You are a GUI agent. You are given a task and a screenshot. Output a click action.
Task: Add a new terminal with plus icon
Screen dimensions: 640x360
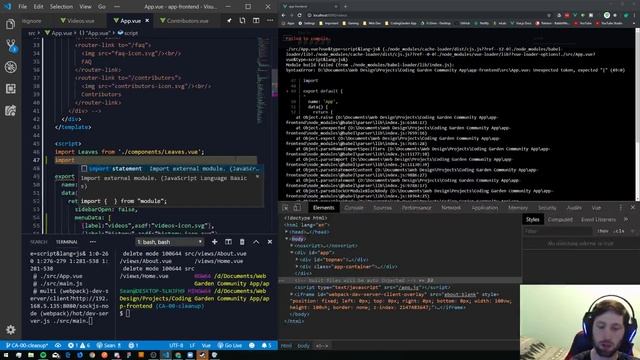[214, 242]
